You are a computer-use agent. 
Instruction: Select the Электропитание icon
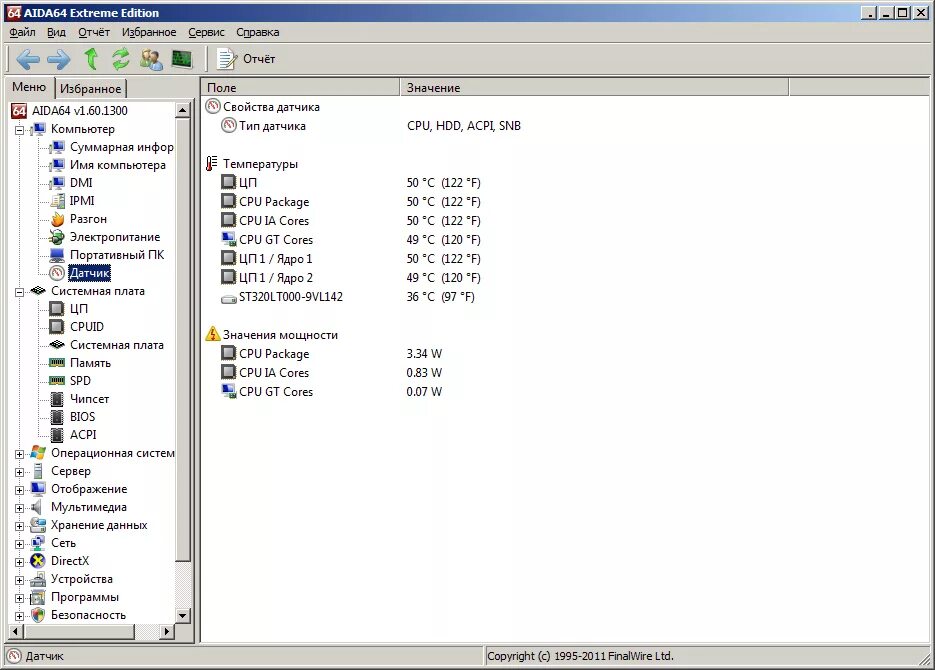(57, 237)
